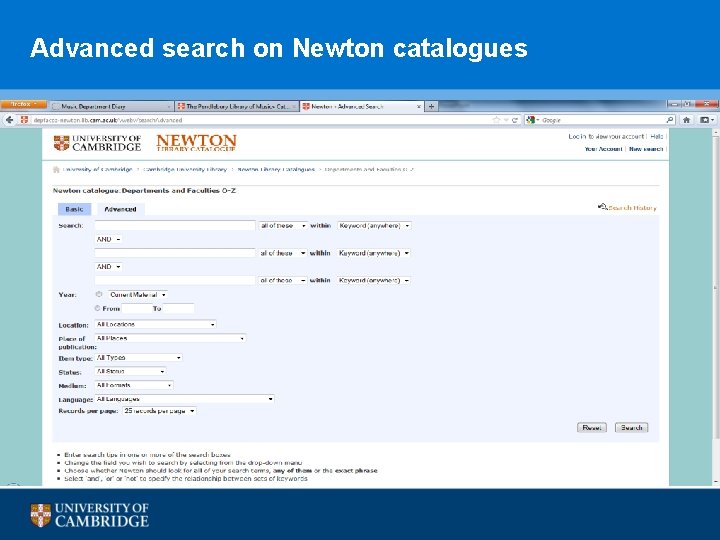Open the All Status dropdown
This screenshot has width=720, height=540.
point(130,371)
